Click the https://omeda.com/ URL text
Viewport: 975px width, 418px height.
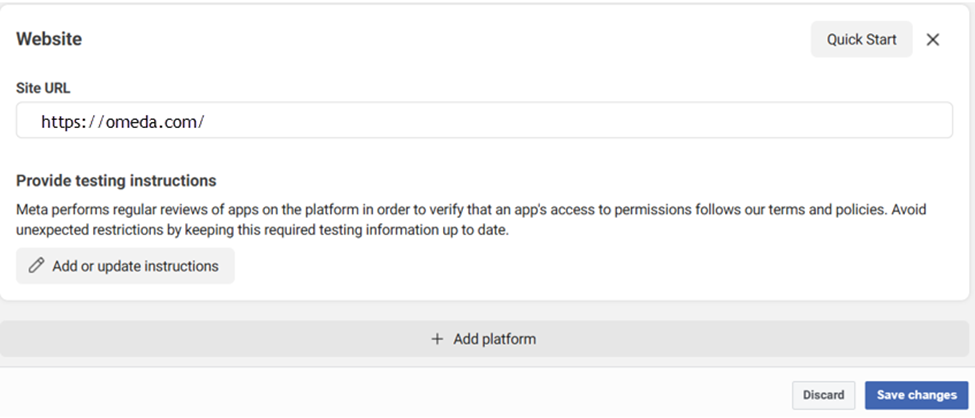(x=122, y=121)
